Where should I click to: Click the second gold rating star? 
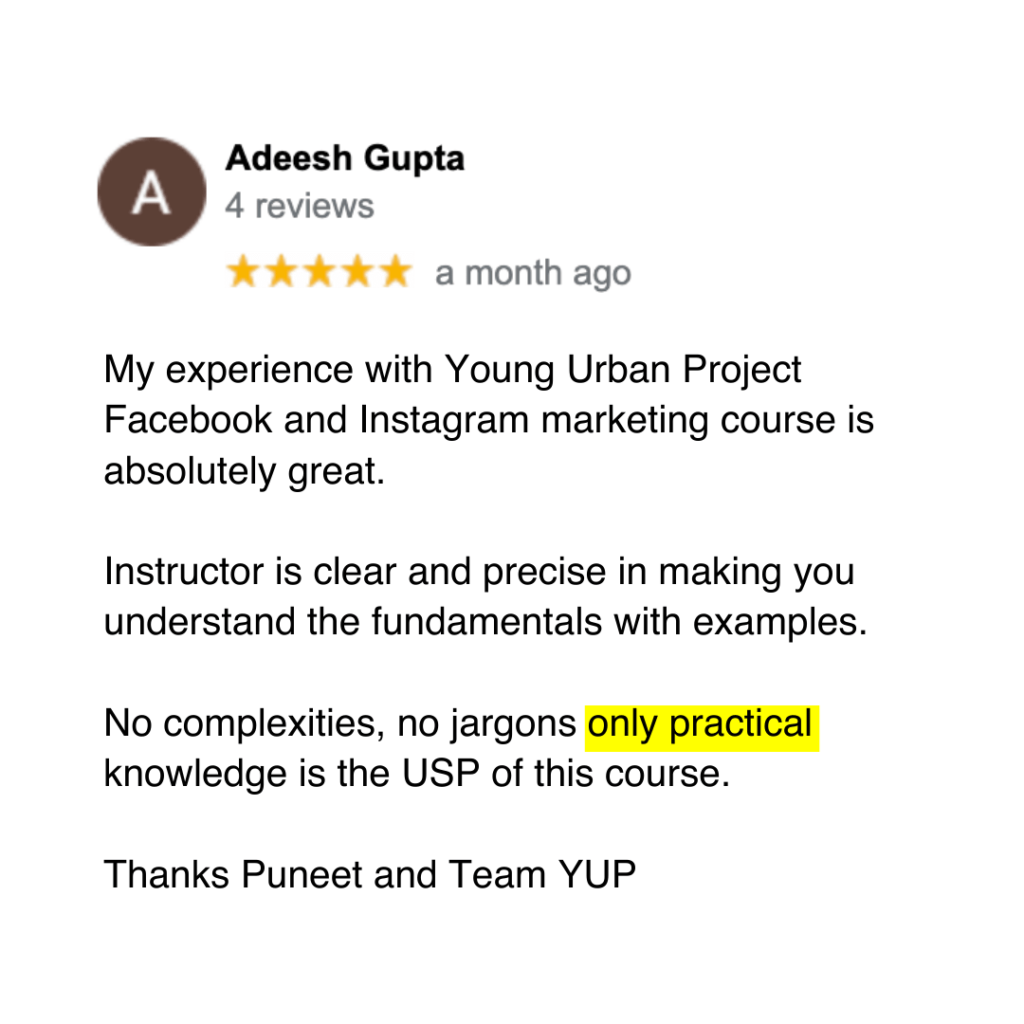pos(281,272)
